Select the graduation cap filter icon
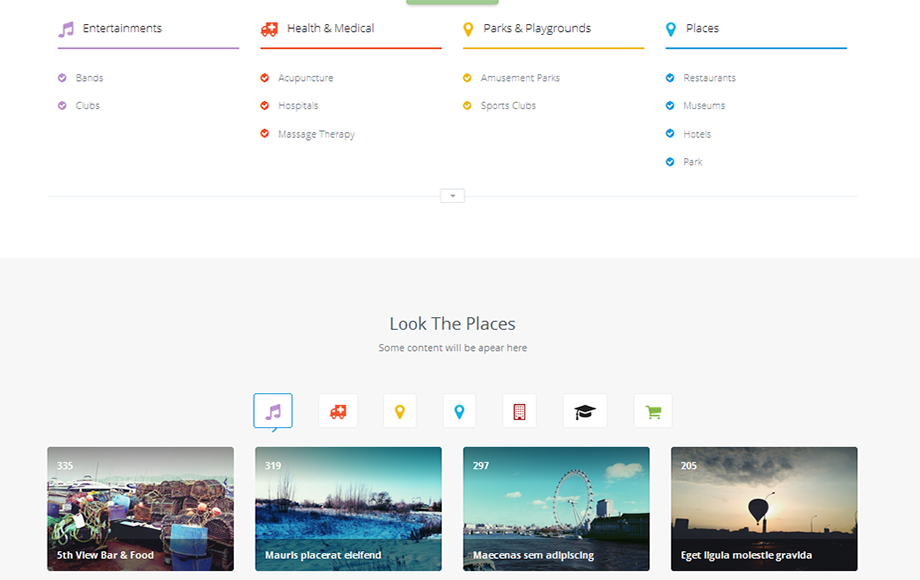The width and height of the screenshot is (920, 580). [x=585, y=411]
